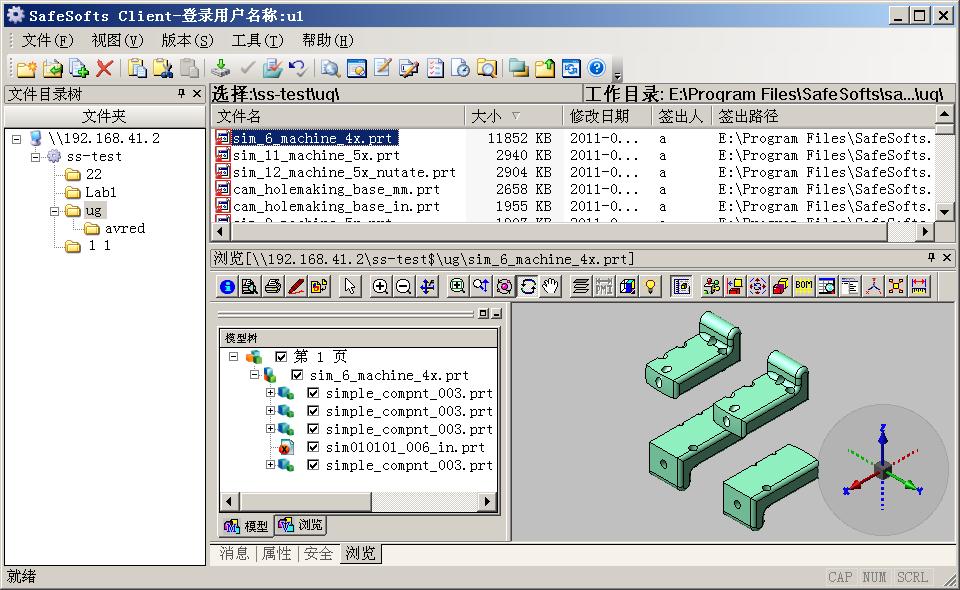
Task: Click the zoom out magnifier icon
Action: click(403, 286)
